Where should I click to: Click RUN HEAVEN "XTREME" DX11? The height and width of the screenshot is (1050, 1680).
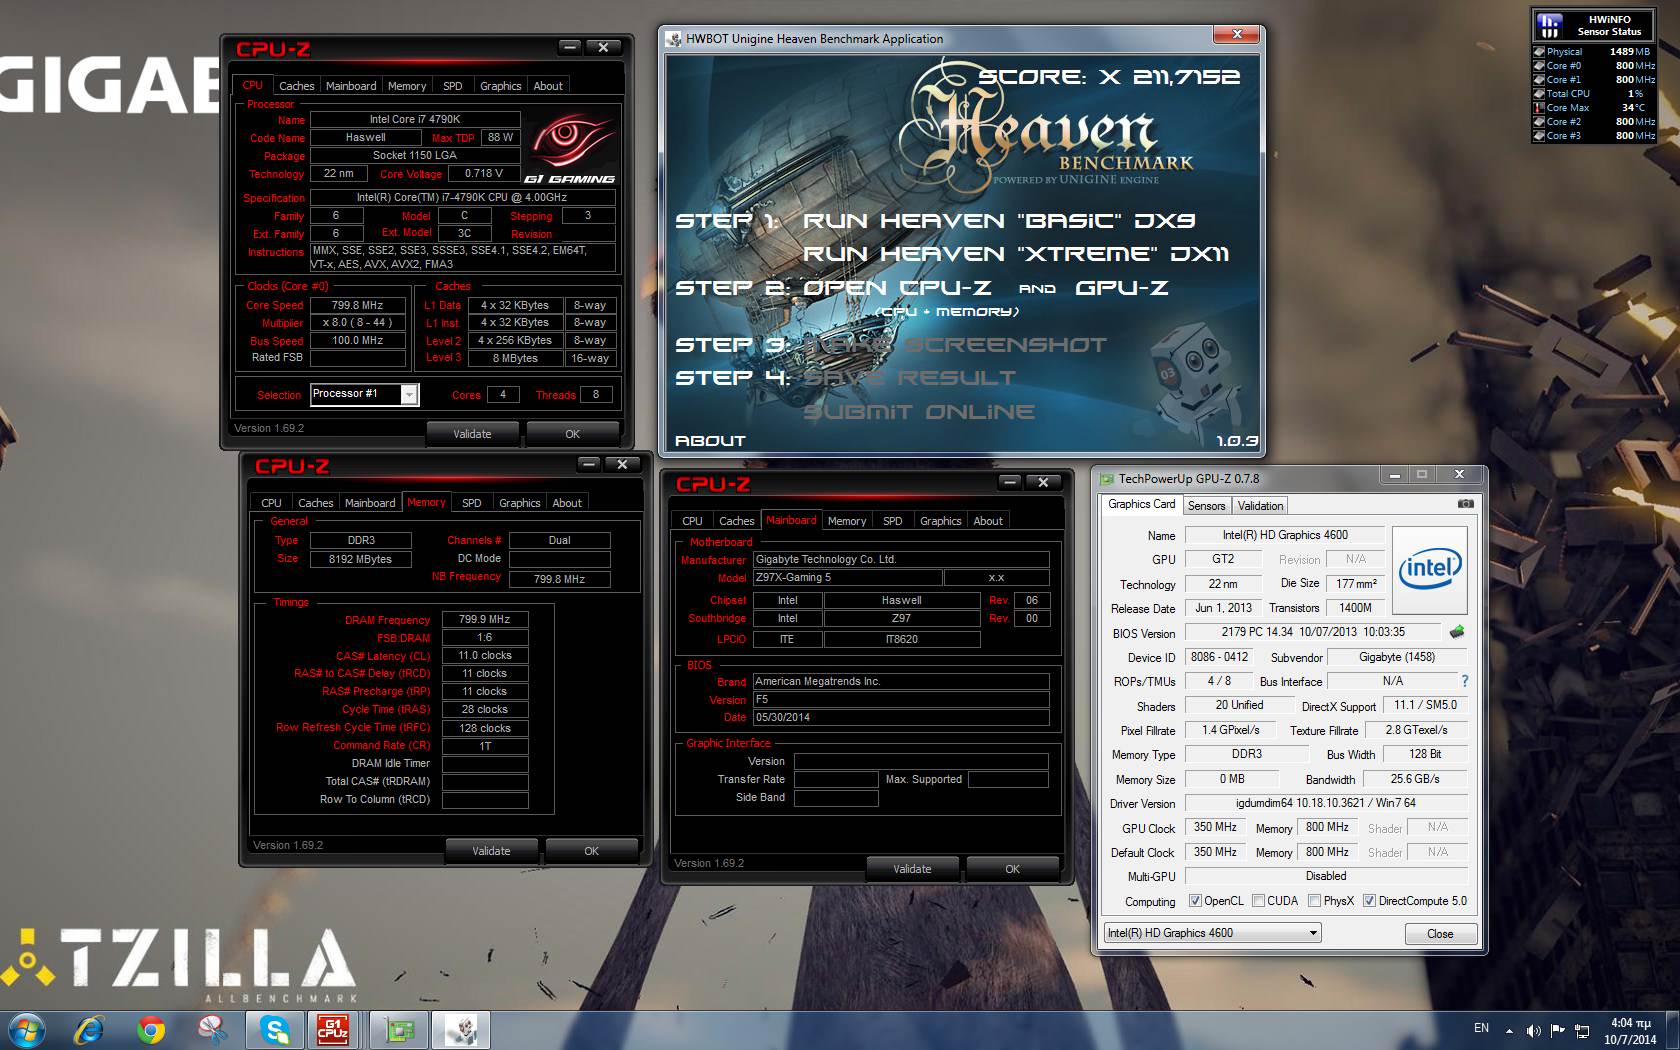pos(1016,254)
